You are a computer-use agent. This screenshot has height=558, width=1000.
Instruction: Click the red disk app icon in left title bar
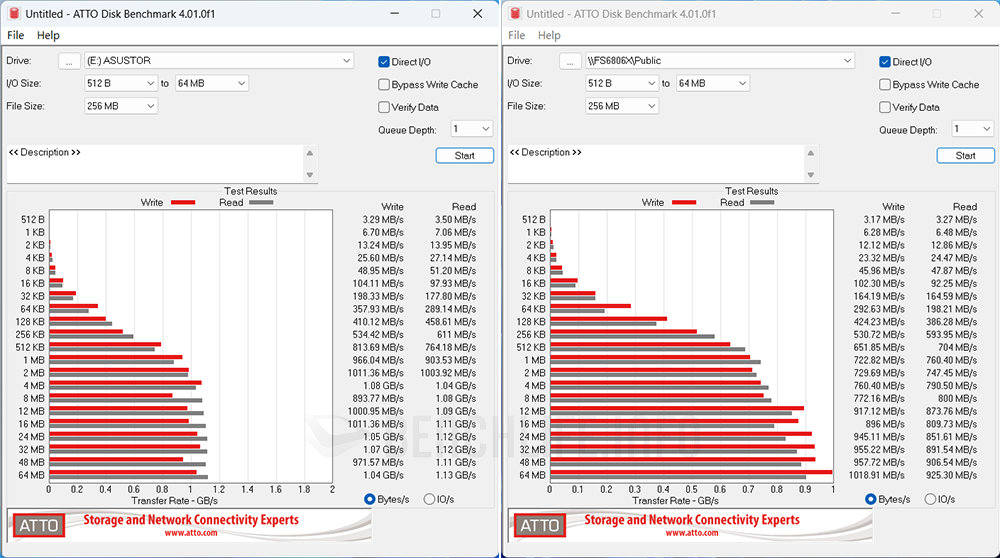[x=13, y=13]
